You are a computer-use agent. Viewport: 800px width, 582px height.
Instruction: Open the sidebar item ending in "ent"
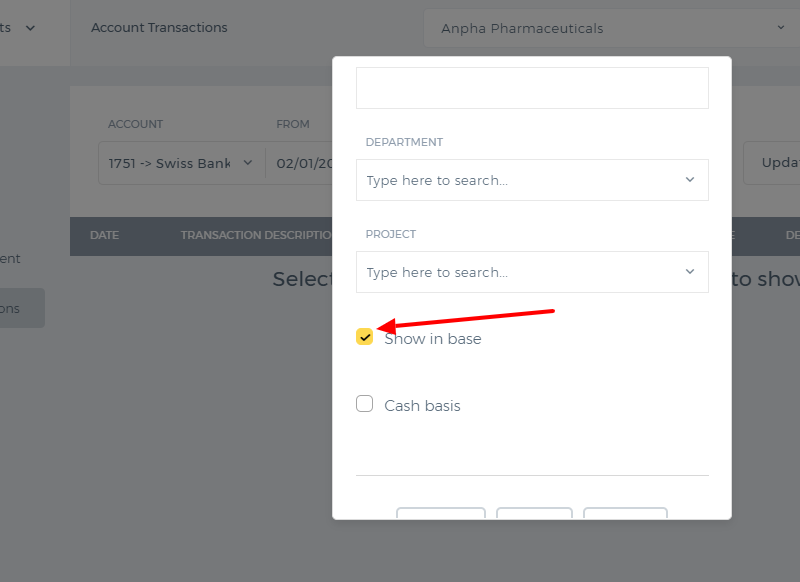click(x=10, y=259)
